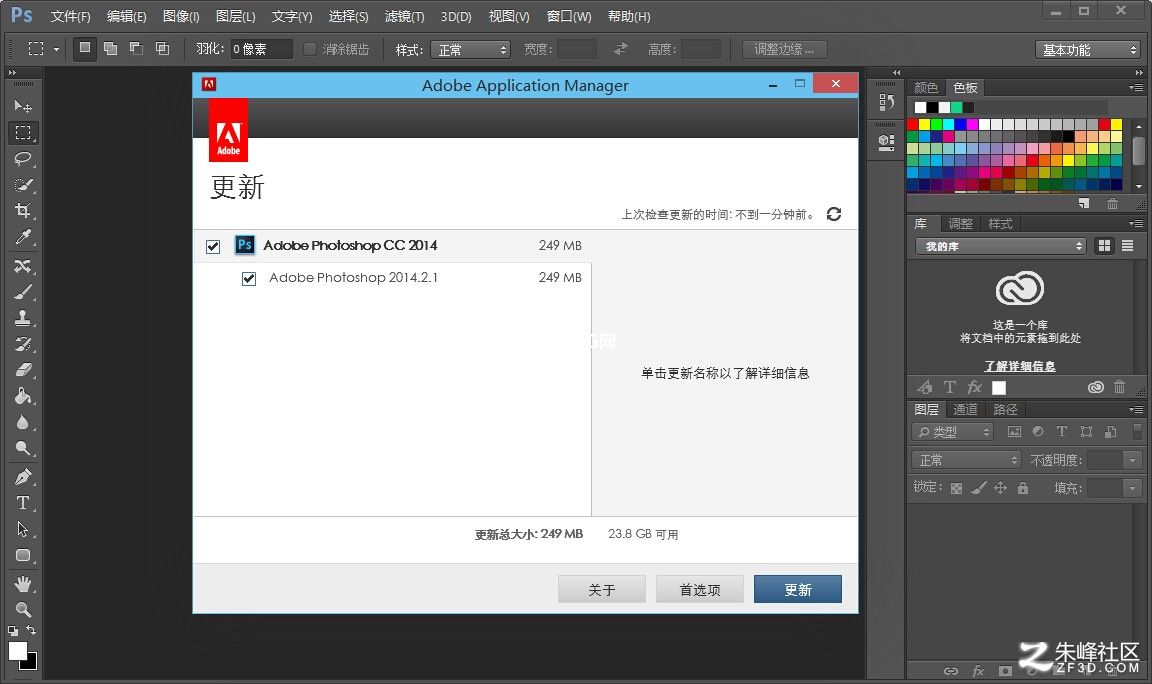
Task: Select the Rounded Rectangle shape tool
Action: click(x=23, y=555)
